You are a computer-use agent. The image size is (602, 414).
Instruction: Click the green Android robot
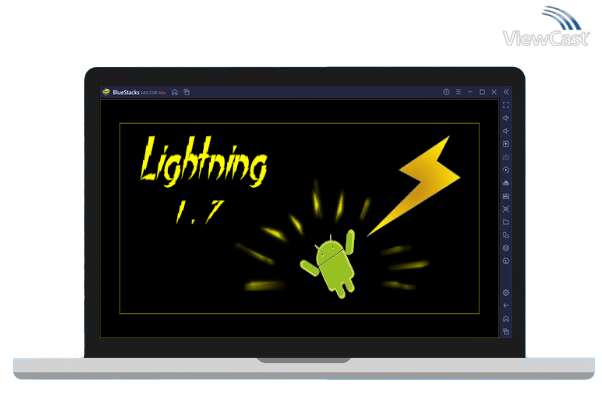[329, 263]
